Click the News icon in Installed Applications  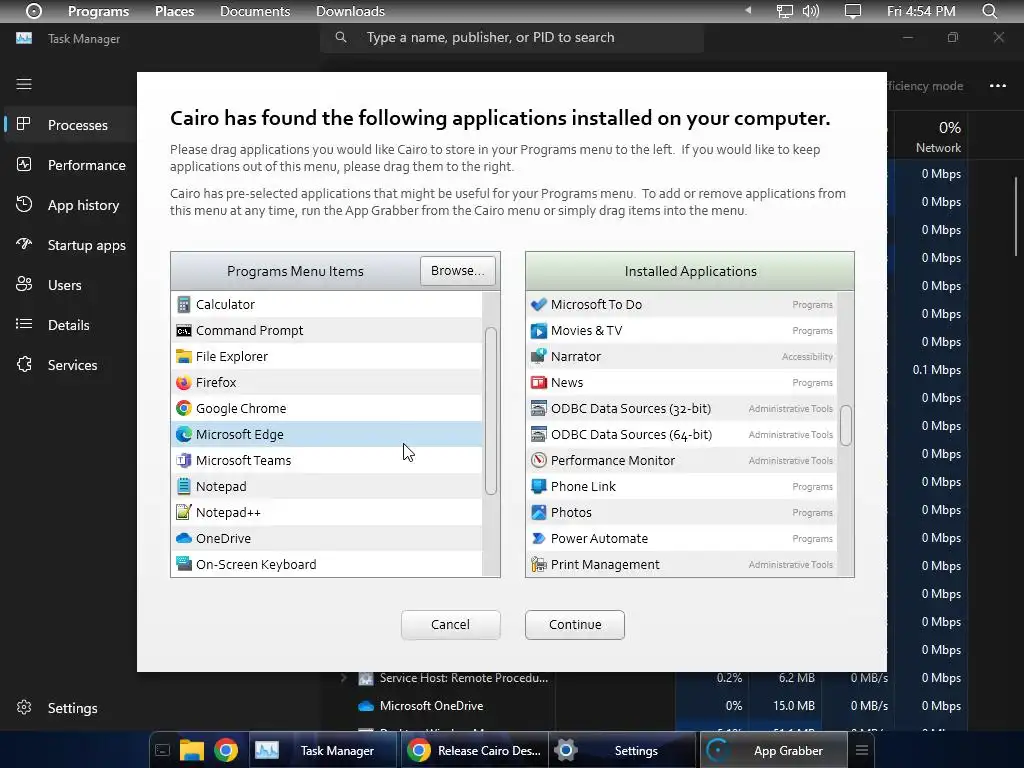[538, 383]
